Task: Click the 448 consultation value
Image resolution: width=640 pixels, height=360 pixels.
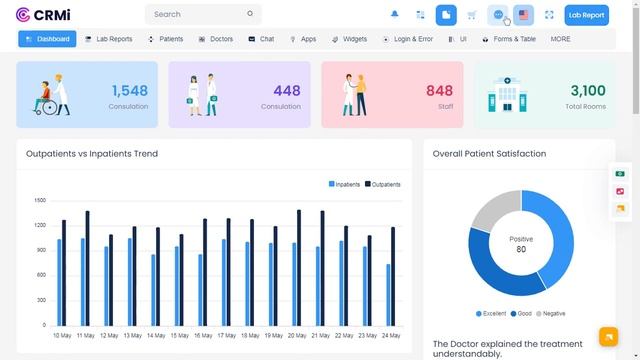Action: pyautogui.click(x=287, y=91)
